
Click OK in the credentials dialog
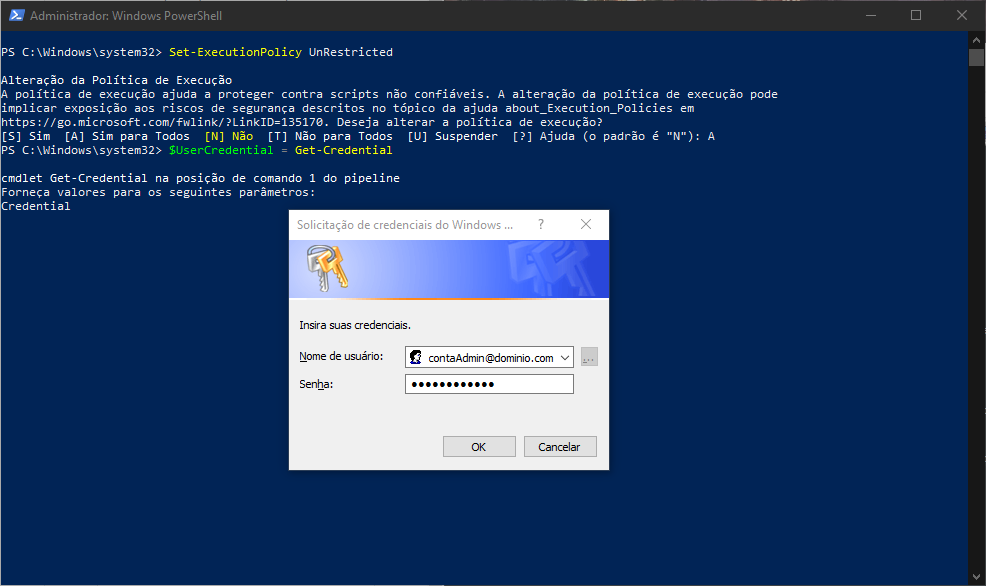(479, 446)
